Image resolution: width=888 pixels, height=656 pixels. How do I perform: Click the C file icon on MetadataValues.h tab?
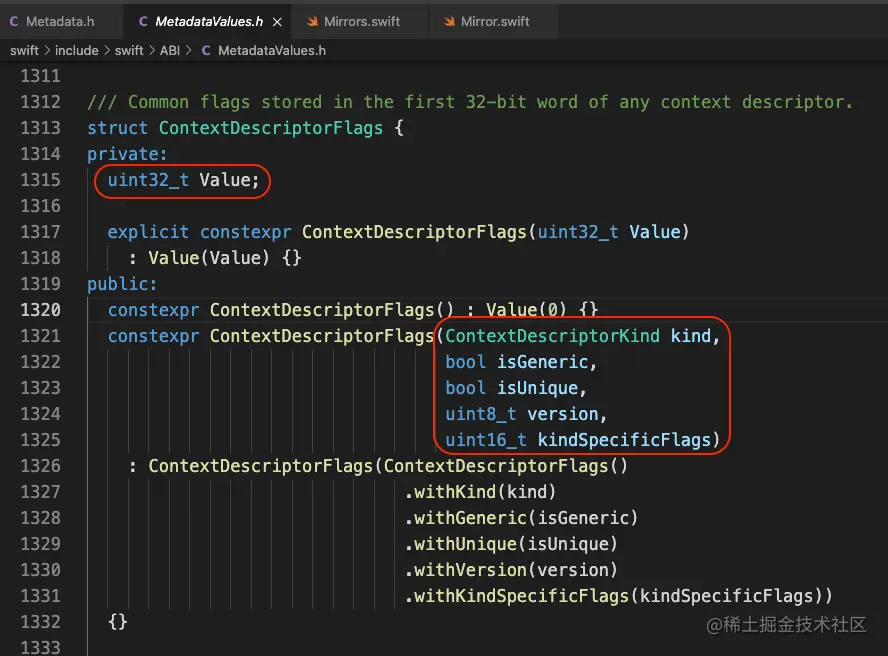(143, 22)
